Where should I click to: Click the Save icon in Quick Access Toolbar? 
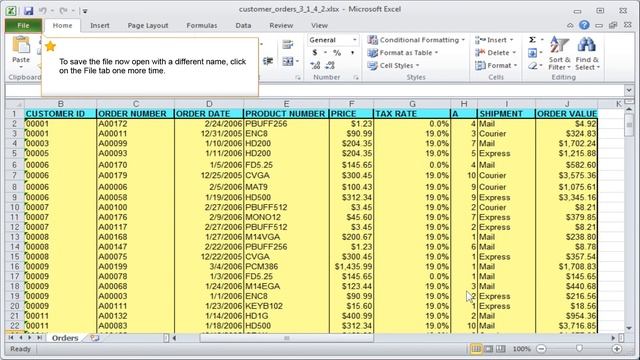pyautogui.click(x=28, y=11)
